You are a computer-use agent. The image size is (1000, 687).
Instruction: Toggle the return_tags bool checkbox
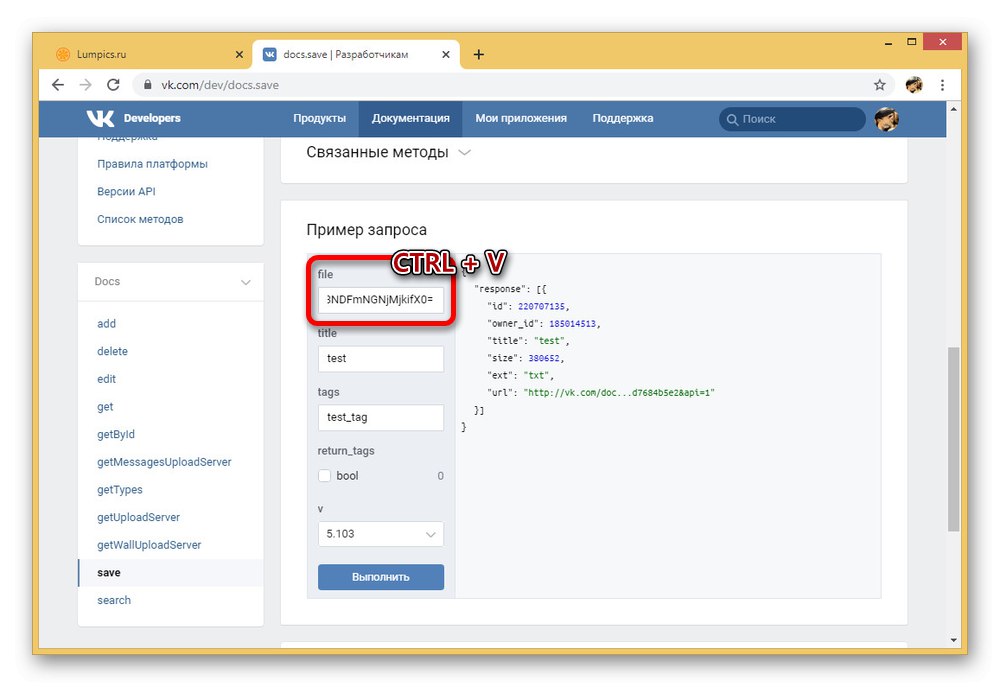(325, 476)
